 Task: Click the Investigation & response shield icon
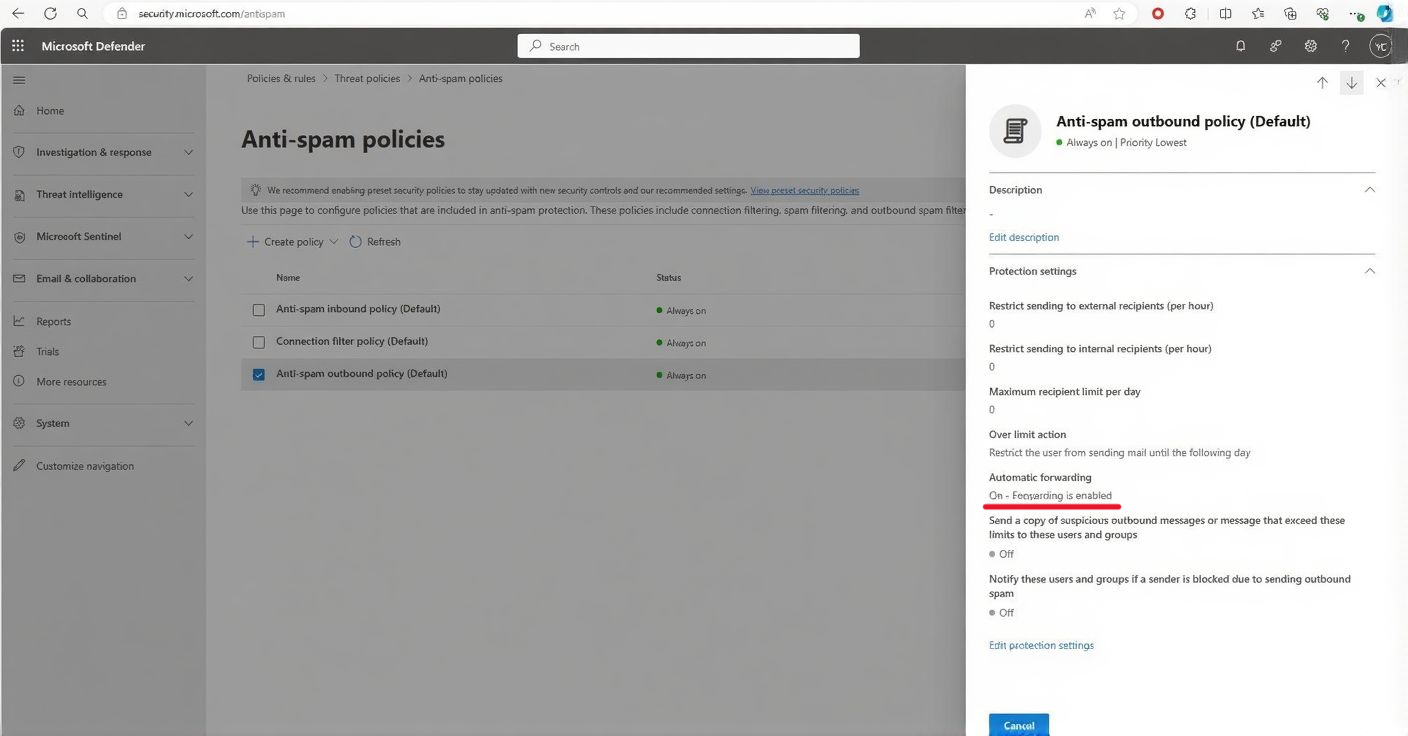18,152
